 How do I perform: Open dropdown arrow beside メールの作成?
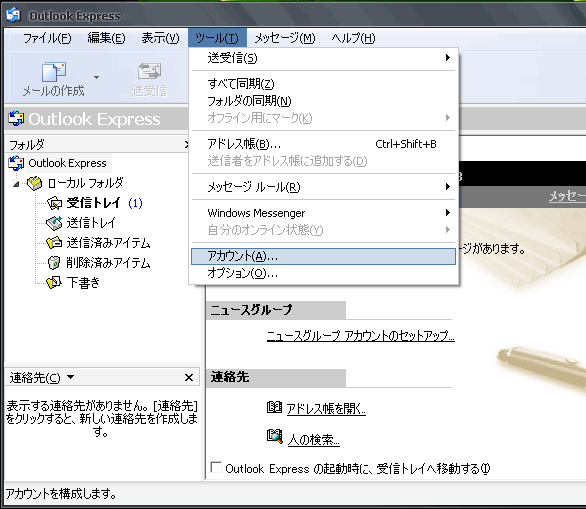pos(96,77)
